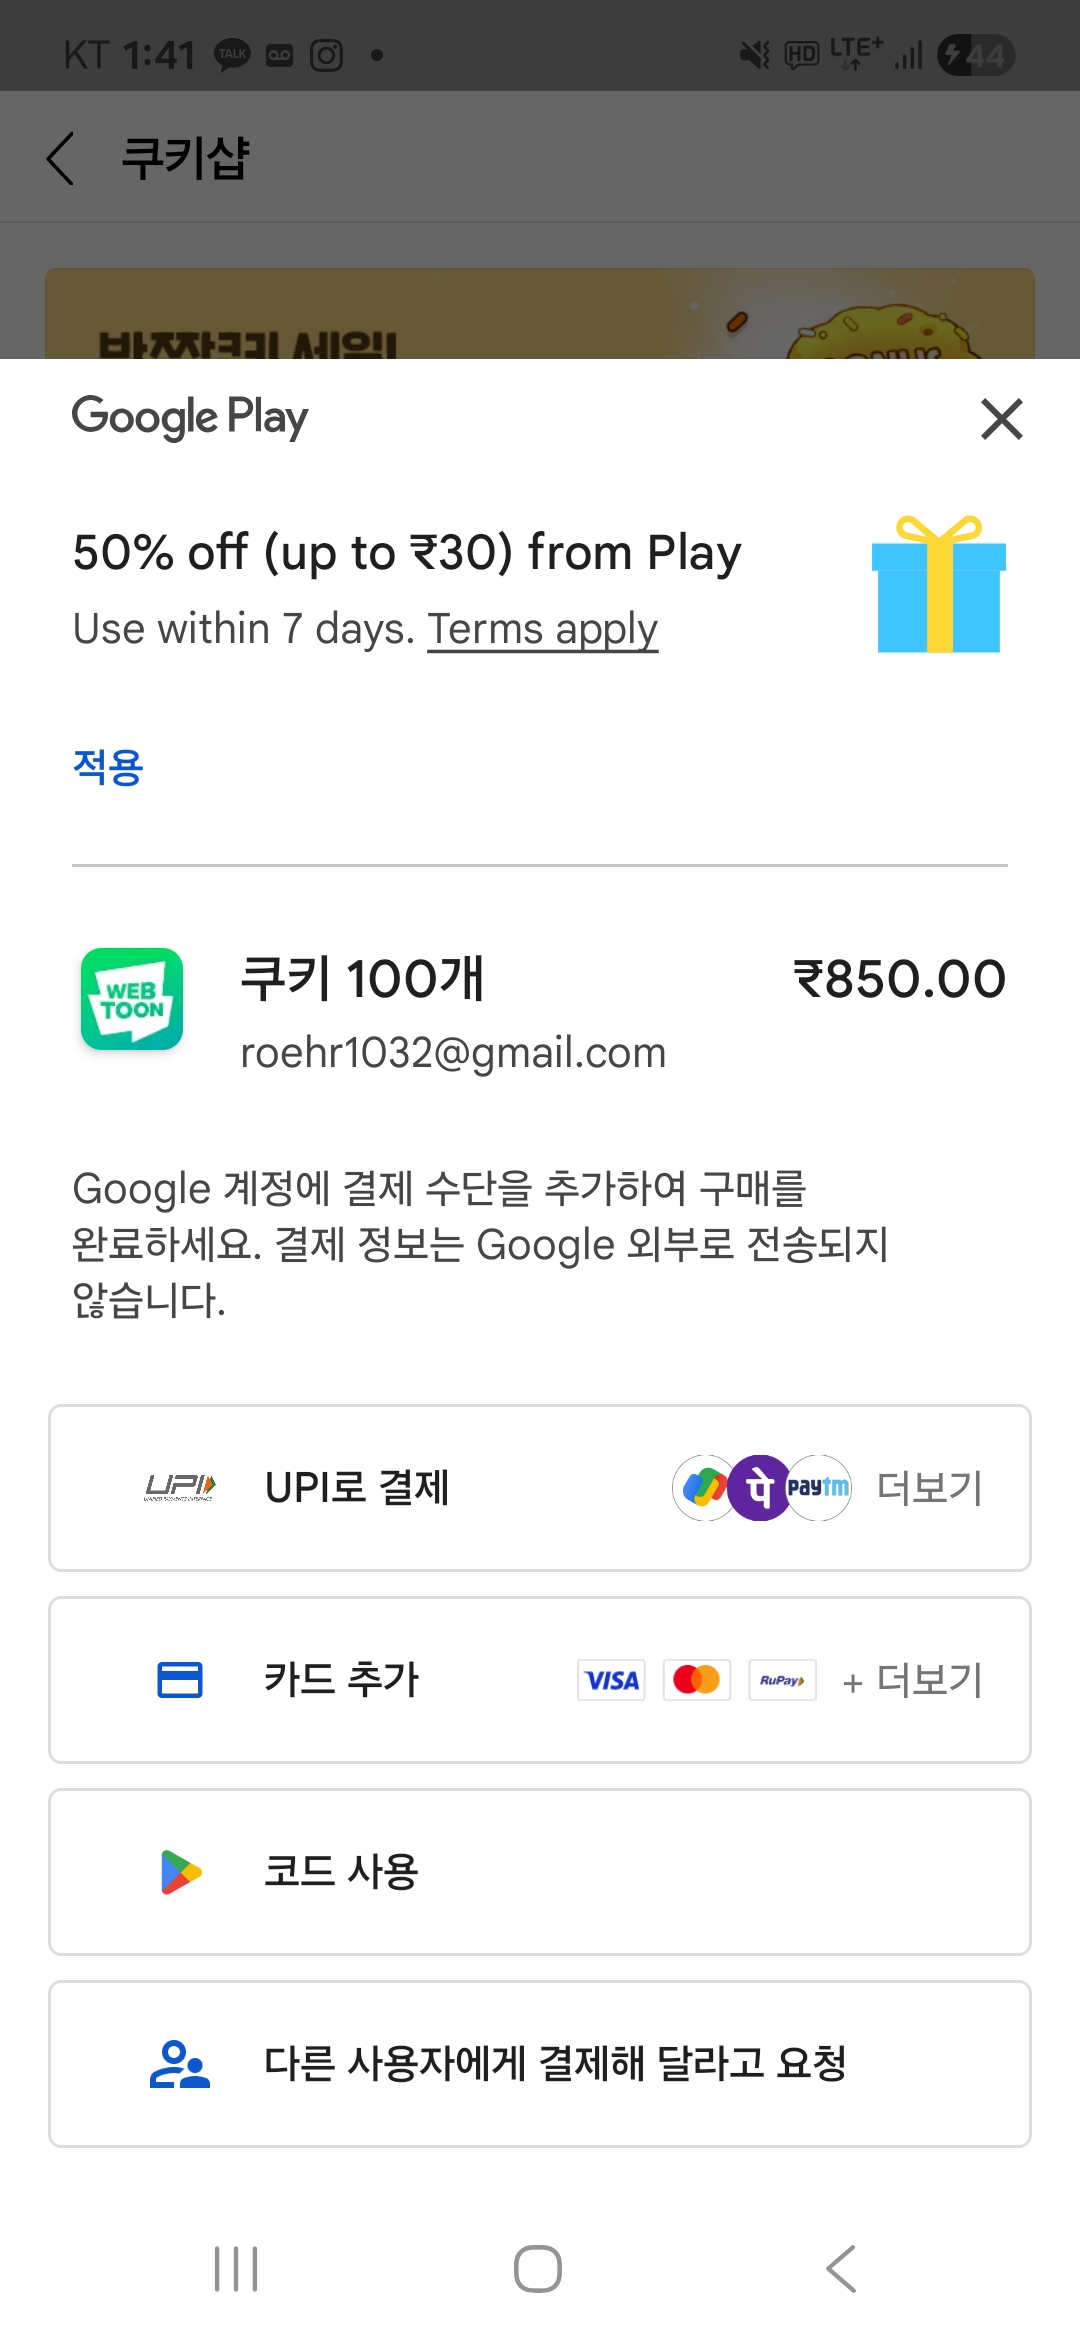This screenshot has width=1080, height=2340.
Task: Tap the Google Pay icon
Action: tap(702, 1488)
